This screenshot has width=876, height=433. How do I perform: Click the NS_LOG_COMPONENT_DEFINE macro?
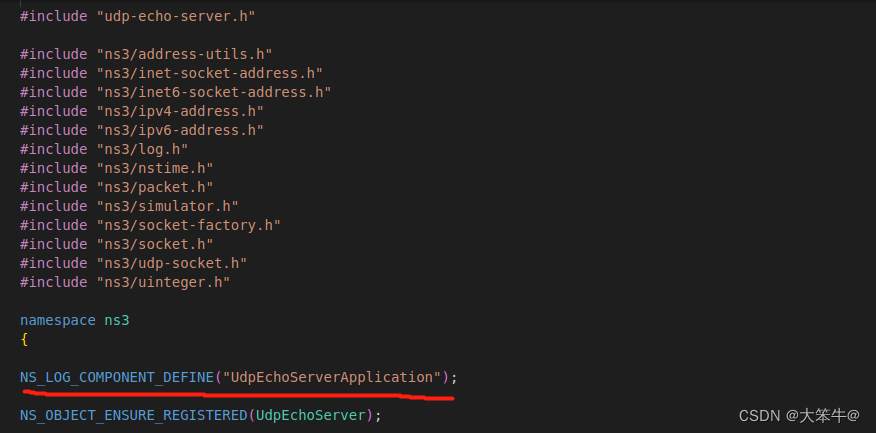click(117, 378)
